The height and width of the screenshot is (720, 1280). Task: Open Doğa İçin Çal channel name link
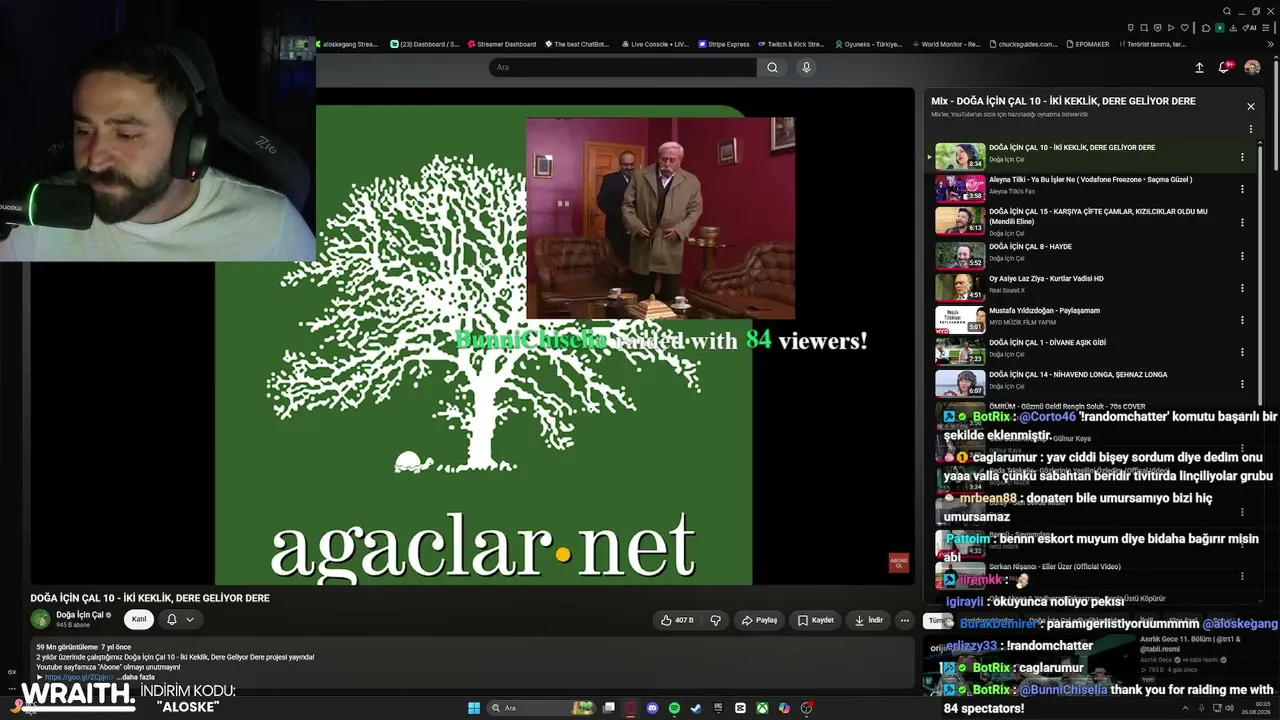tap(80, 615)
